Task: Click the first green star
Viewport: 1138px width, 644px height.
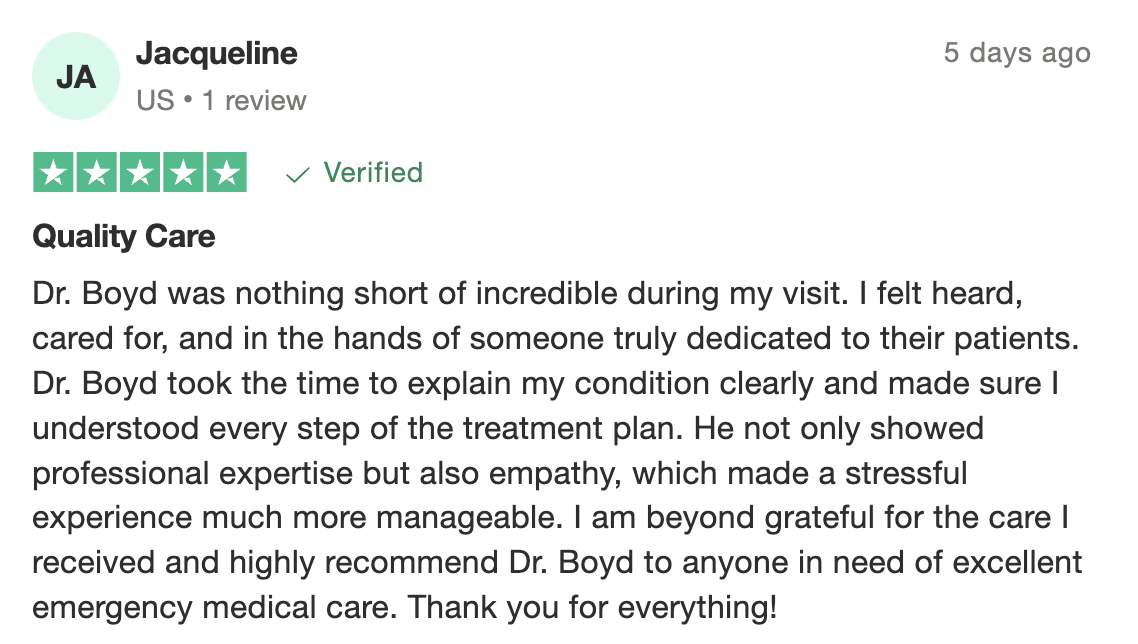Action: (x=54, y=173)
